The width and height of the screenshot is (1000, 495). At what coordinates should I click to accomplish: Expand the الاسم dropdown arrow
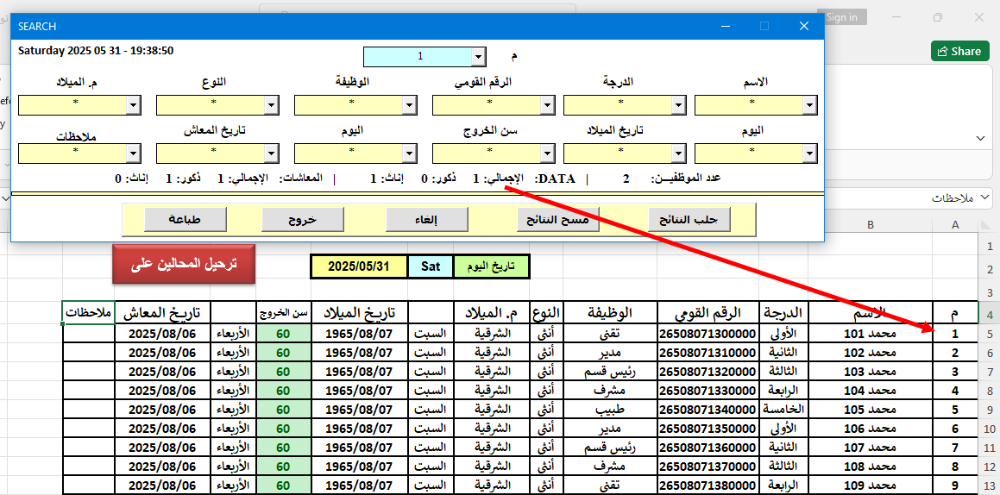[810, 105]
